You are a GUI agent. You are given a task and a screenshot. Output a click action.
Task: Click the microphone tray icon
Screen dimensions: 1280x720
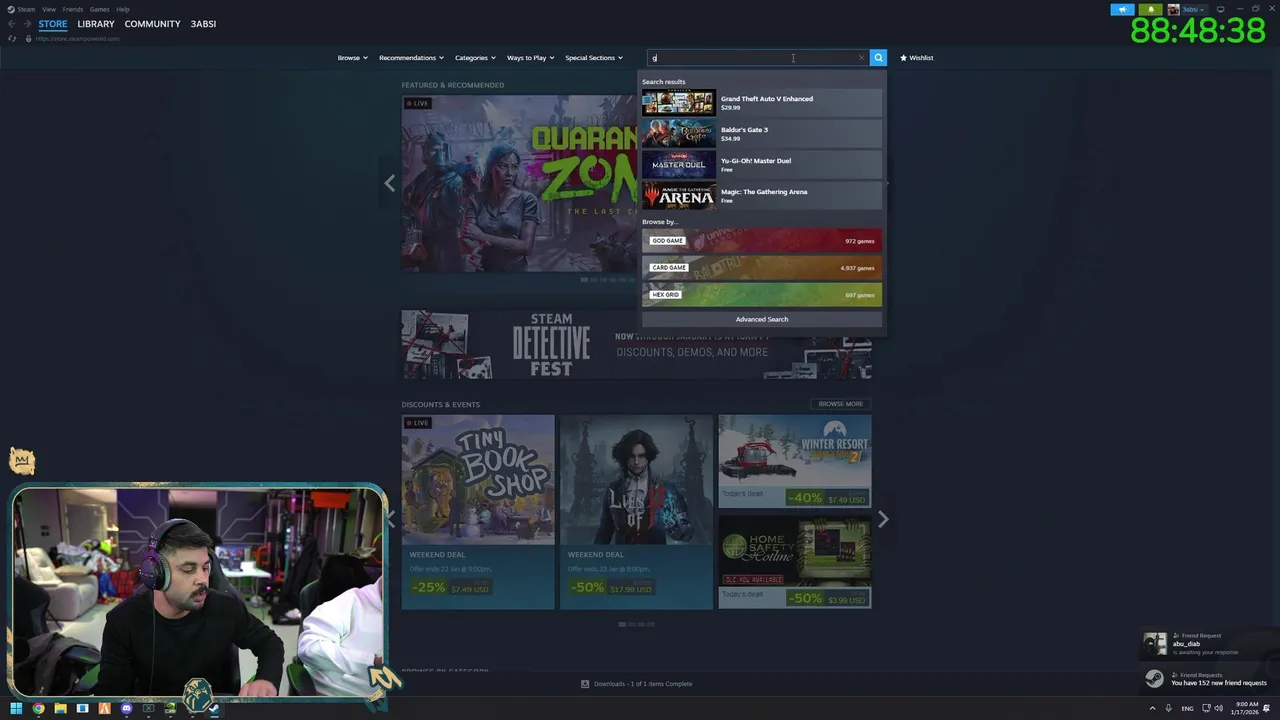(1168, 708)
